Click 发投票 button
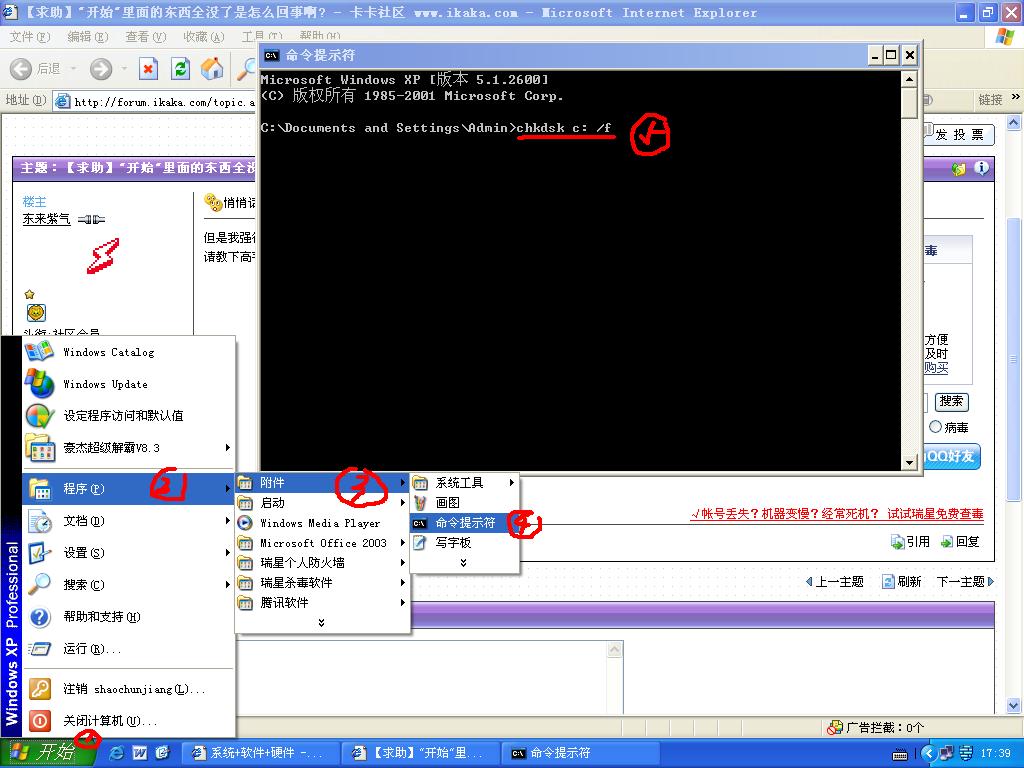The width and height of the screenshot is (1024, 768). click(959, 135)
